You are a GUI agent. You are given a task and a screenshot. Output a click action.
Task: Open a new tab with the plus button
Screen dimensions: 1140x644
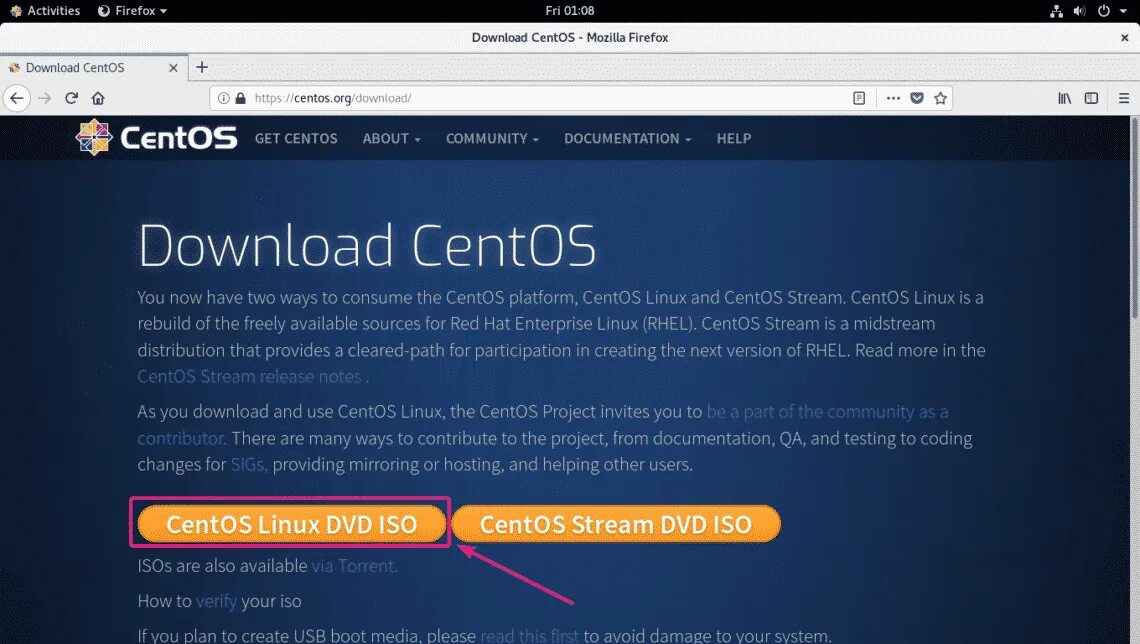point(202,67)
